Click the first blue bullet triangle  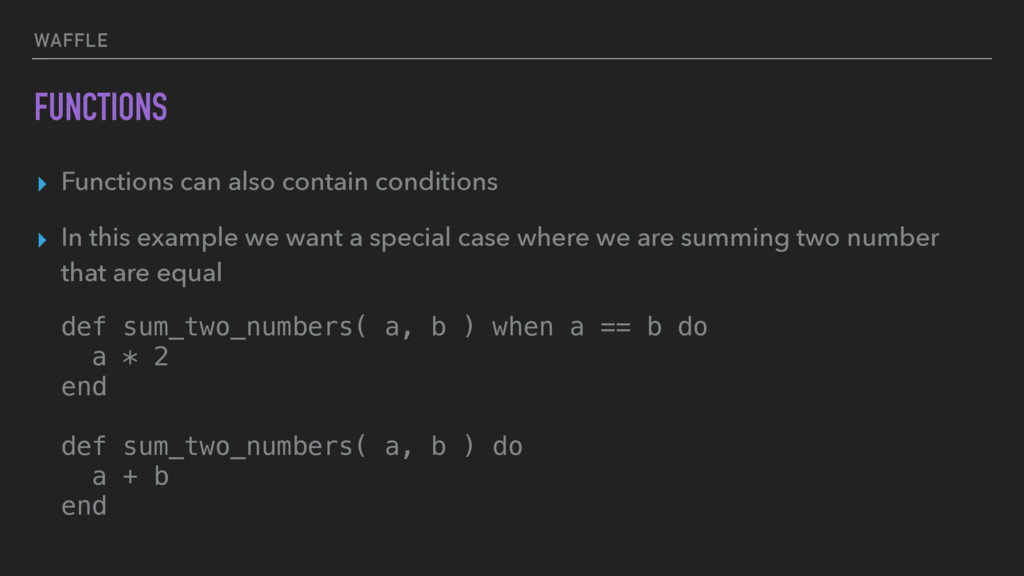click(x=42, y=184)
